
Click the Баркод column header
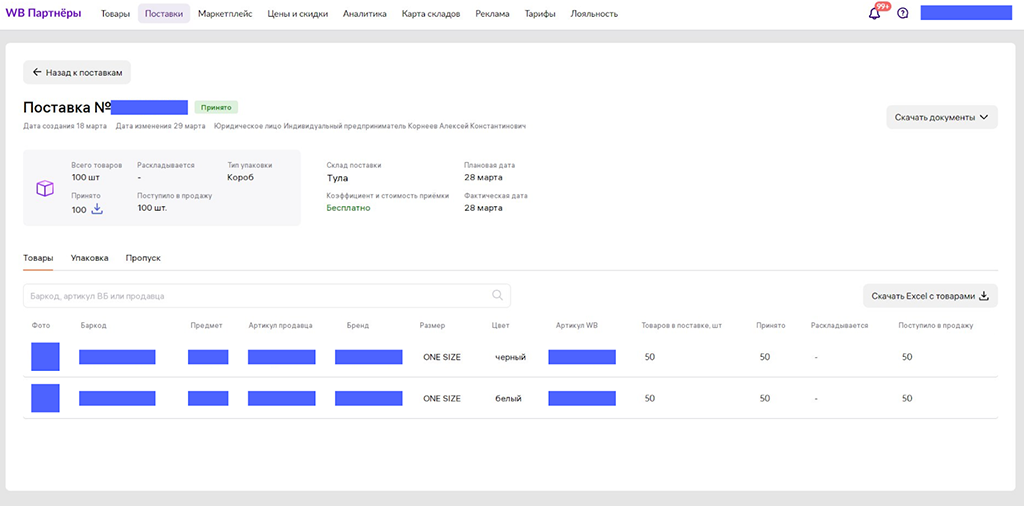(x=93, y=325)
